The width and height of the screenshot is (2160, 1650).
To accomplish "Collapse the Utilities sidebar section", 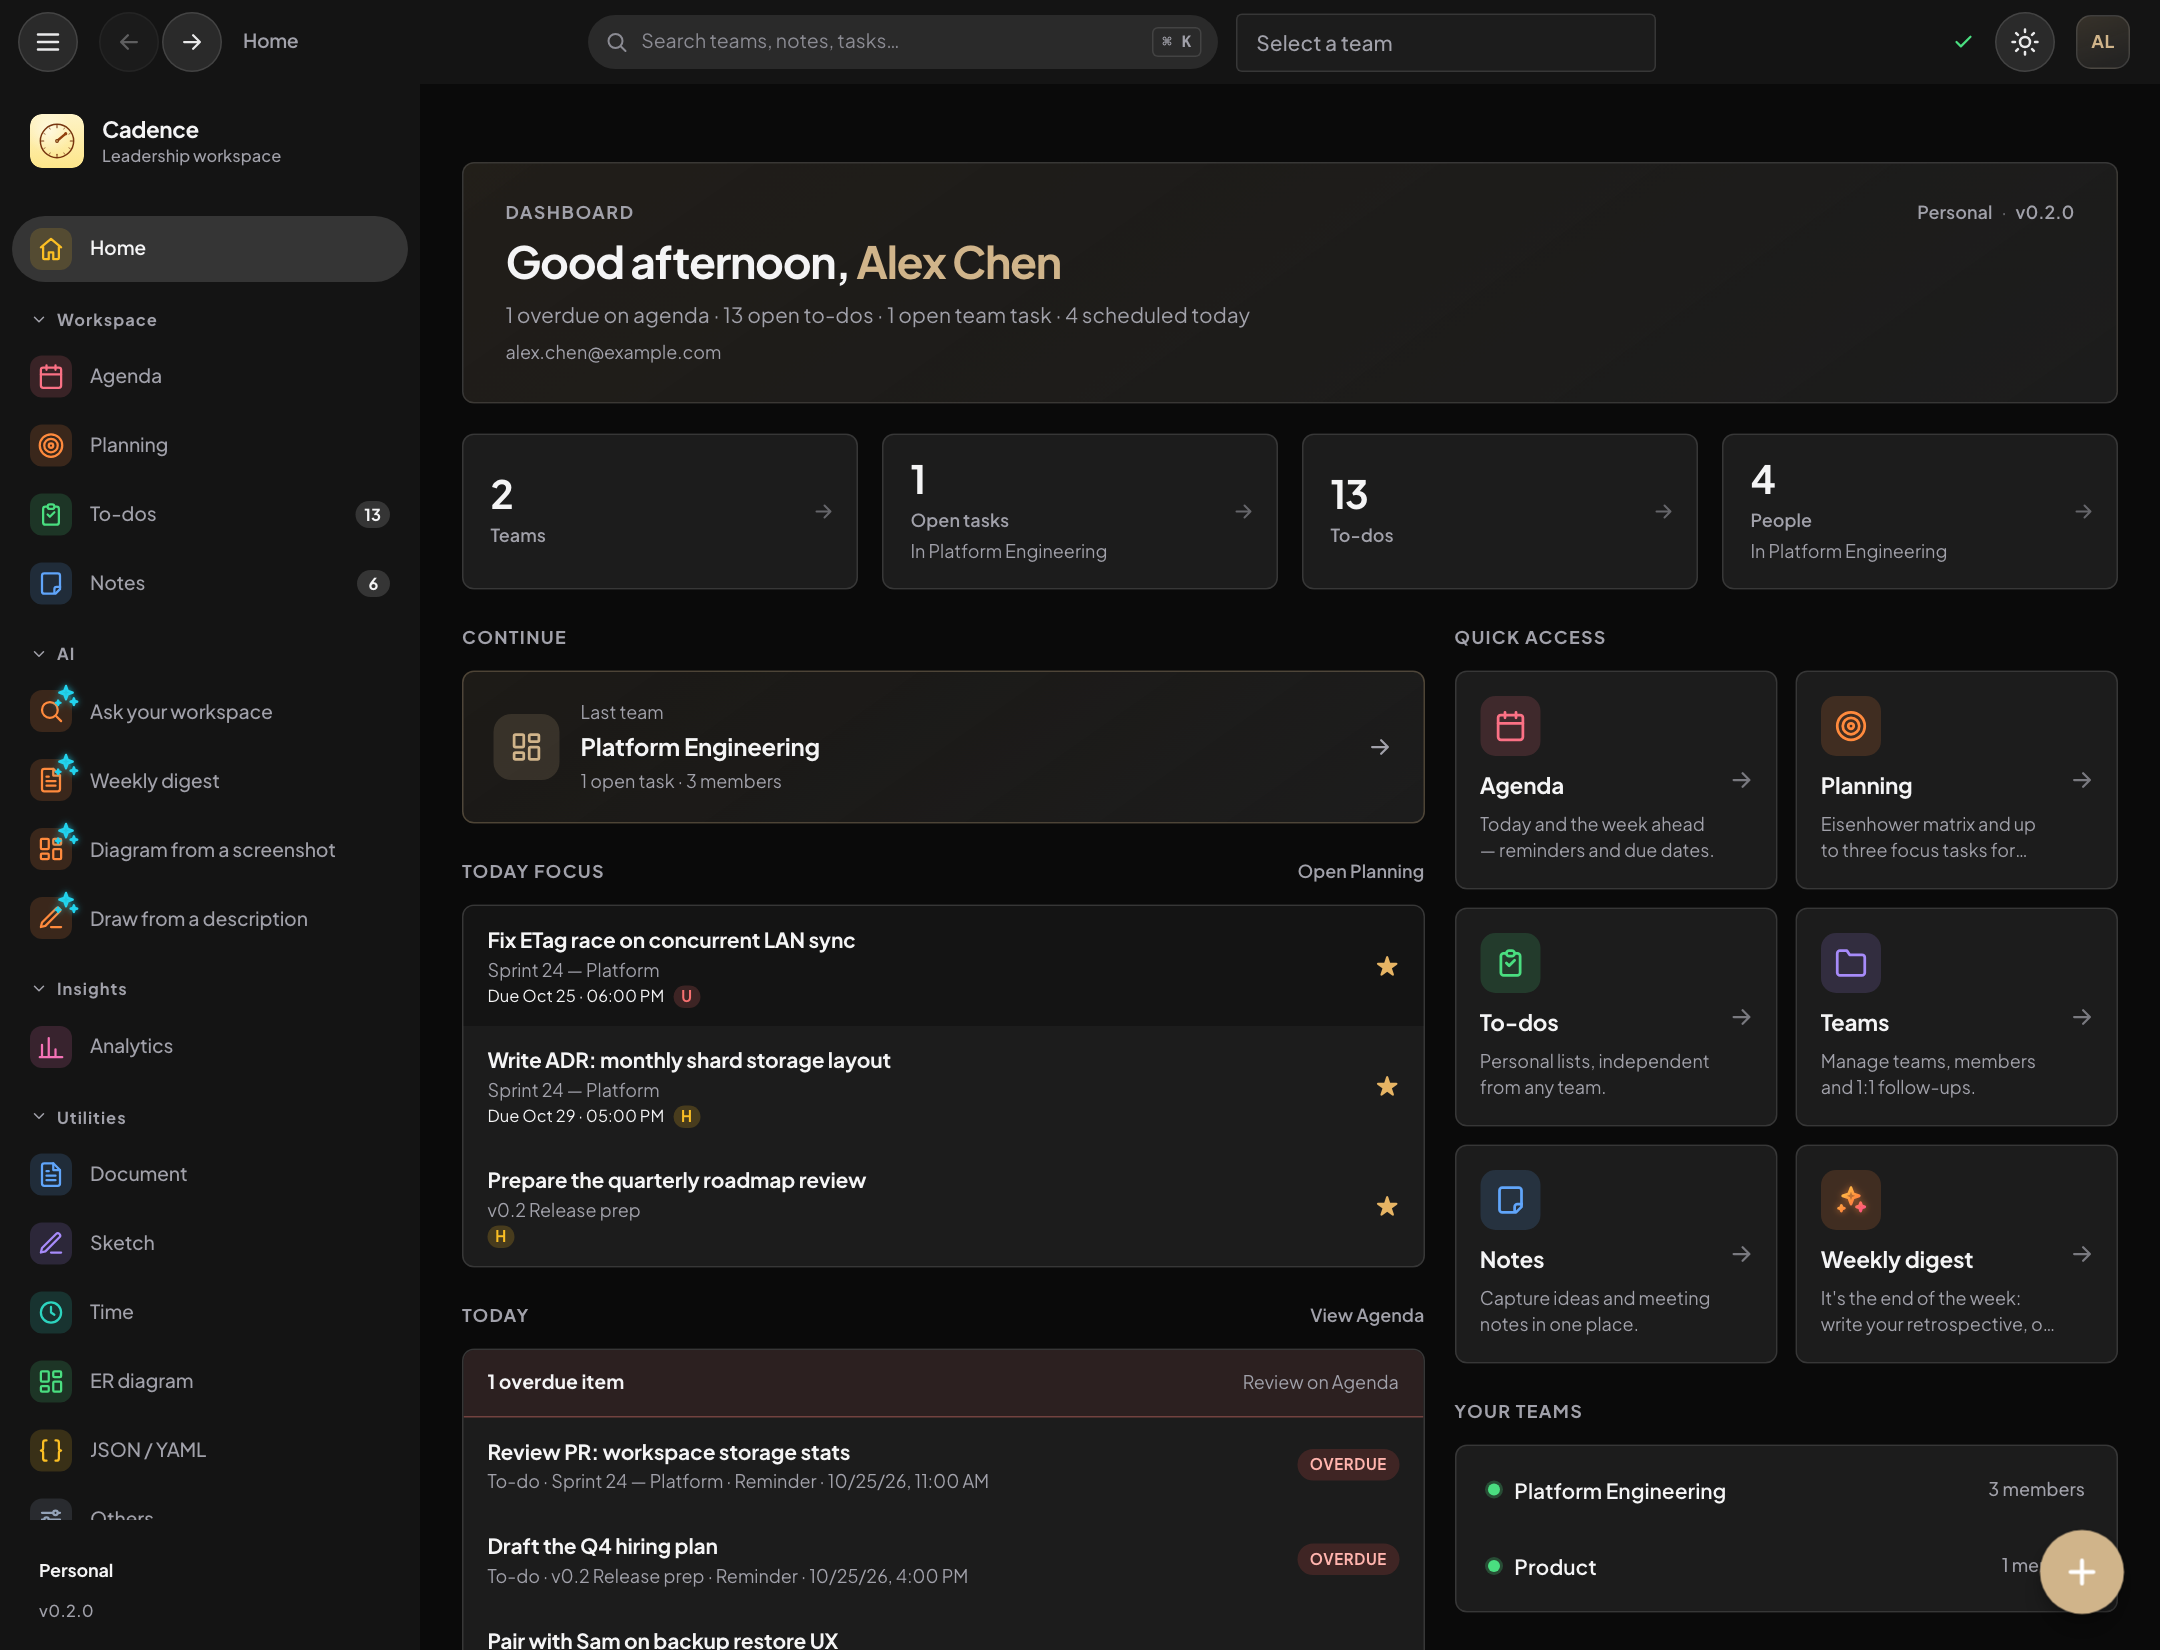I will coord(79,1118).
